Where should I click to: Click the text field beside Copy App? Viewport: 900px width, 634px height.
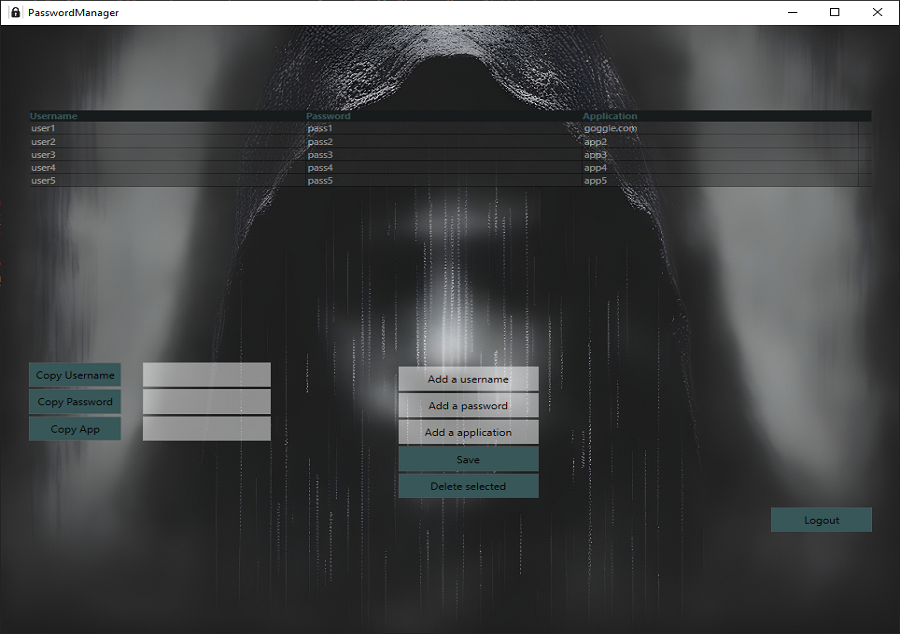[206, 429]
